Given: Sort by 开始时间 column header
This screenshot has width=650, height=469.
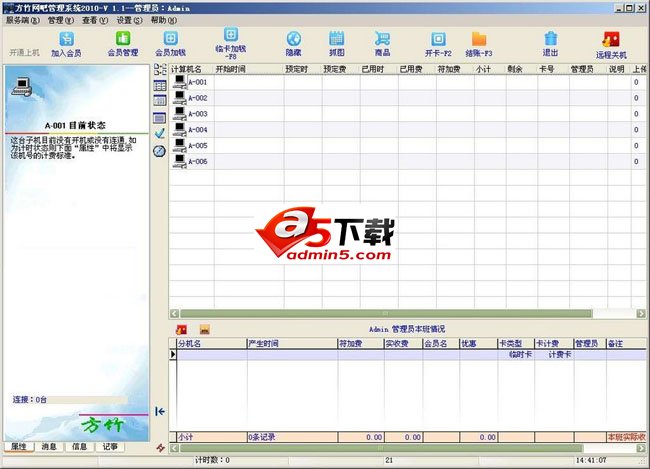Looking at the screenshot, I should coord(249,69).
